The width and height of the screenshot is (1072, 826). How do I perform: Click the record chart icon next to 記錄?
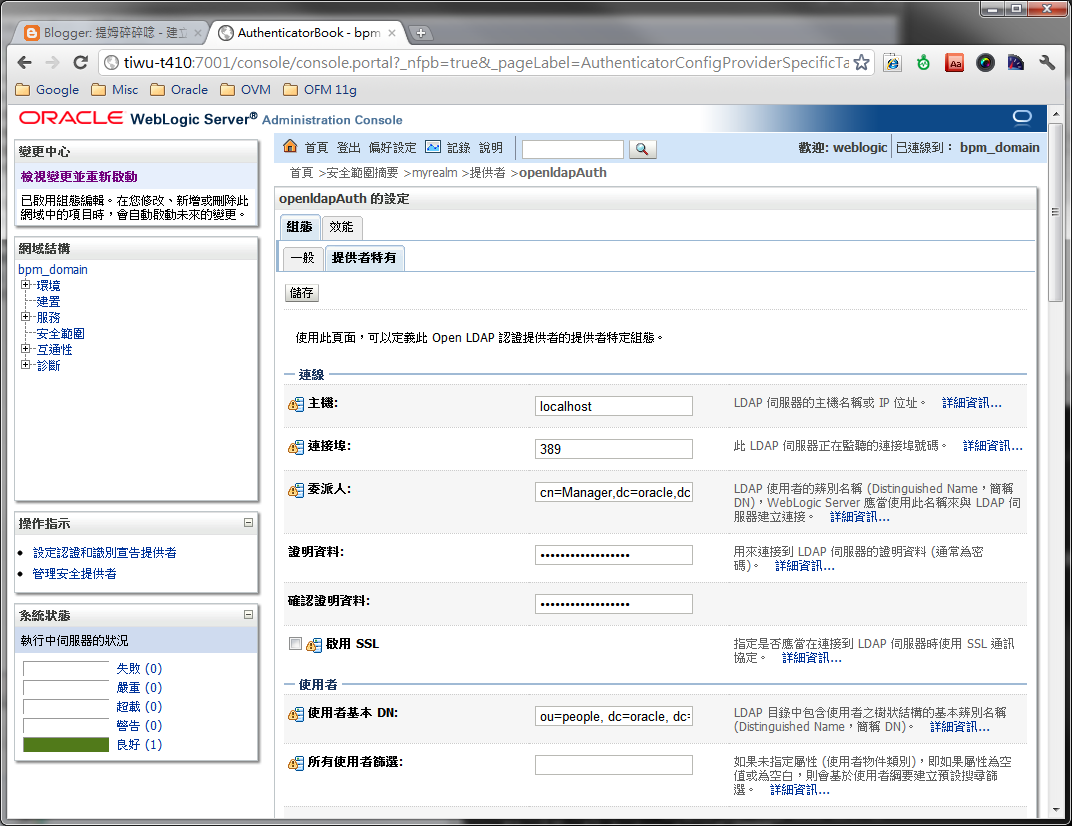tap(433, 147)
